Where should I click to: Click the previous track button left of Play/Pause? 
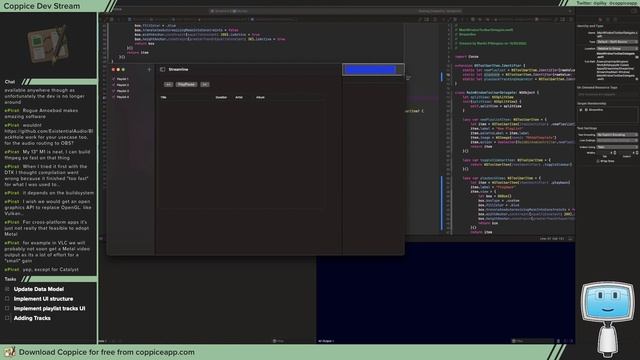(x=168, y=84)
